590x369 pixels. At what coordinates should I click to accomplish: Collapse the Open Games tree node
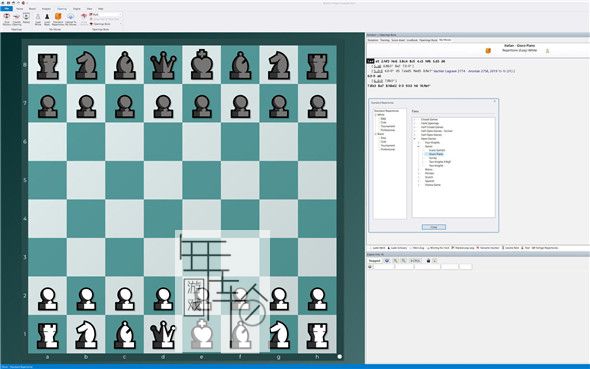(x=415, y=139)
